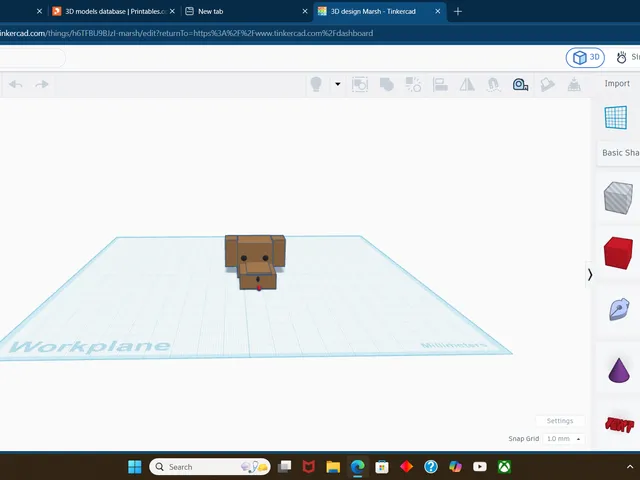Open Microsoft Store from the taskbar
The width and height of the screenshot is (640, 480).
point(382,467)
